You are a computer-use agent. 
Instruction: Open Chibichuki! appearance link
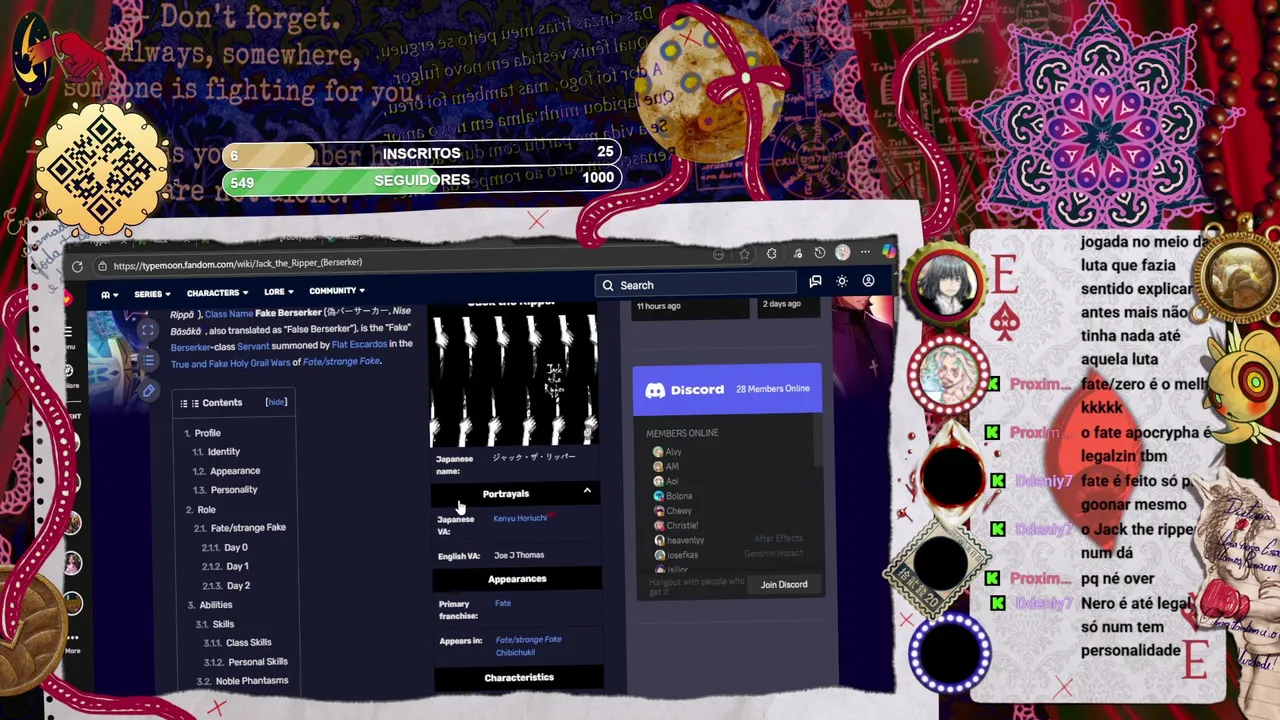point(515,653)
